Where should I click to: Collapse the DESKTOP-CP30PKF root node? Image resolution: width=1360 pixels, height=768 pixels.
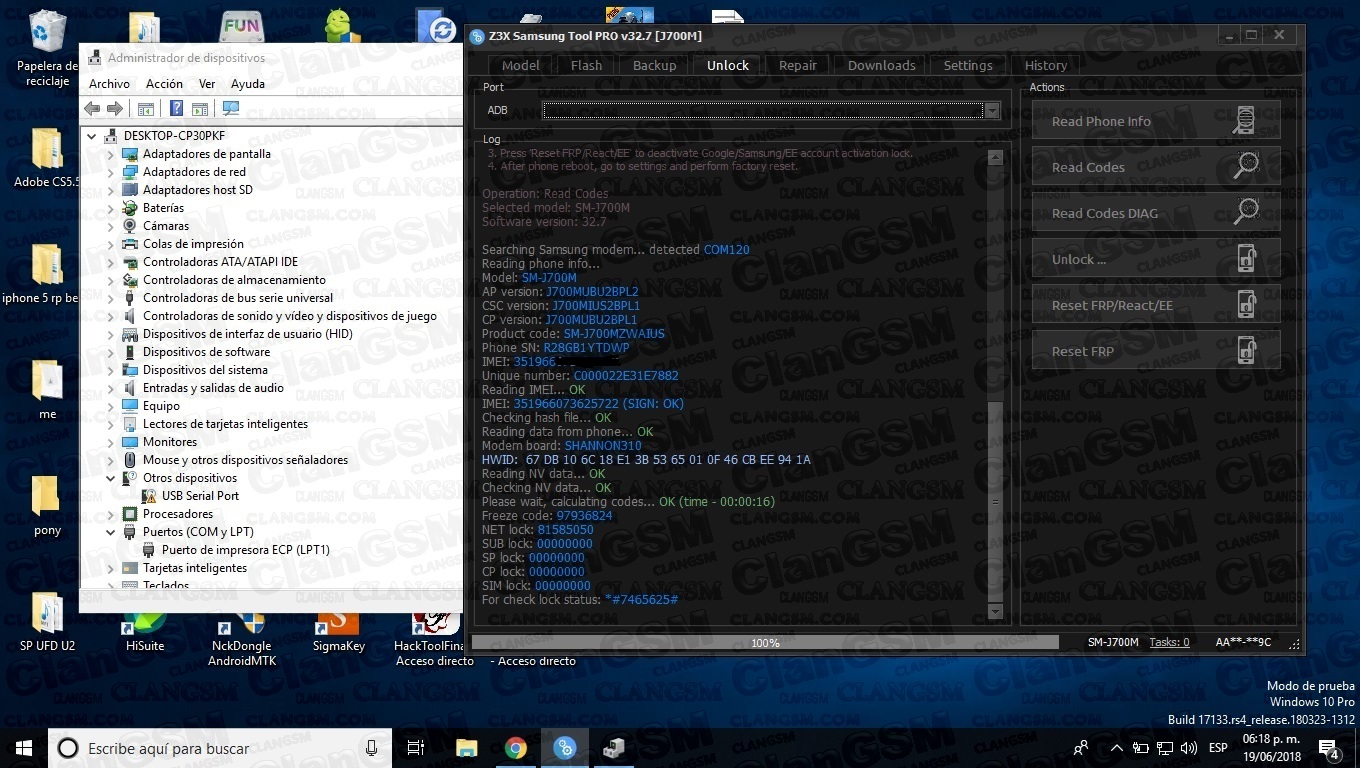pos(93,136)
